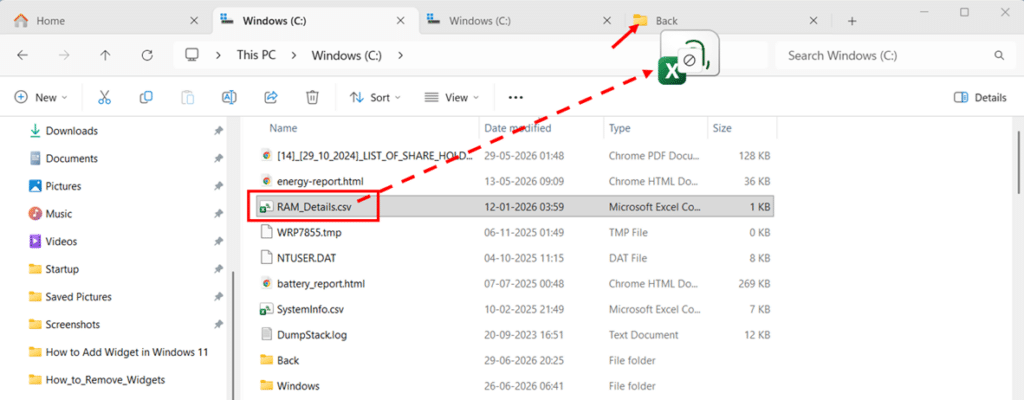Screen dimensions: 1024x400
Task: Sort by the Date modified column header
Action: [518, 128]
